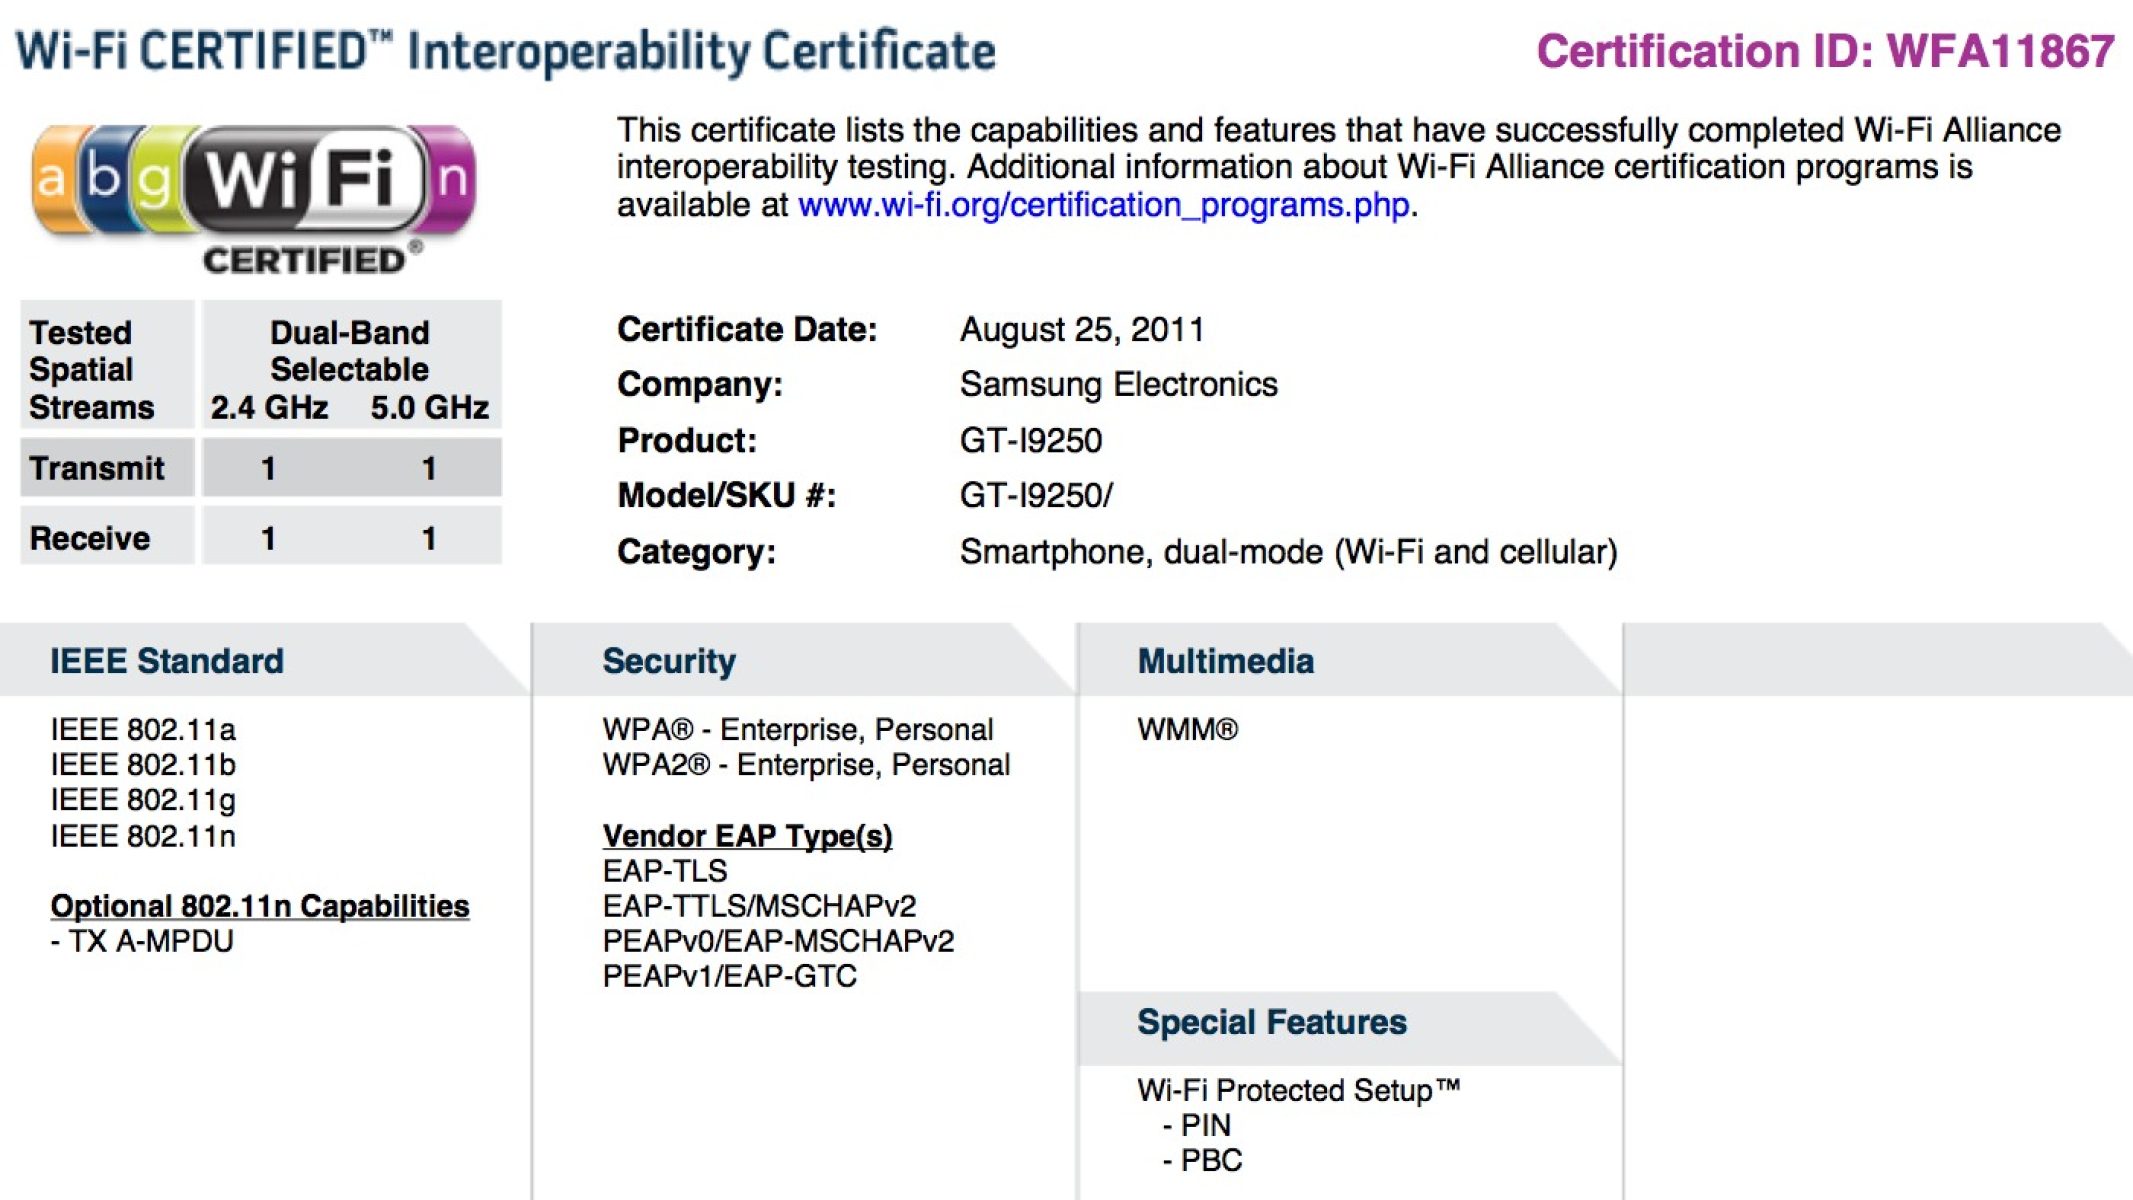Click the purple 'n' badge in logo
Screen dimensions: 2133x1200
pos(451,180)
